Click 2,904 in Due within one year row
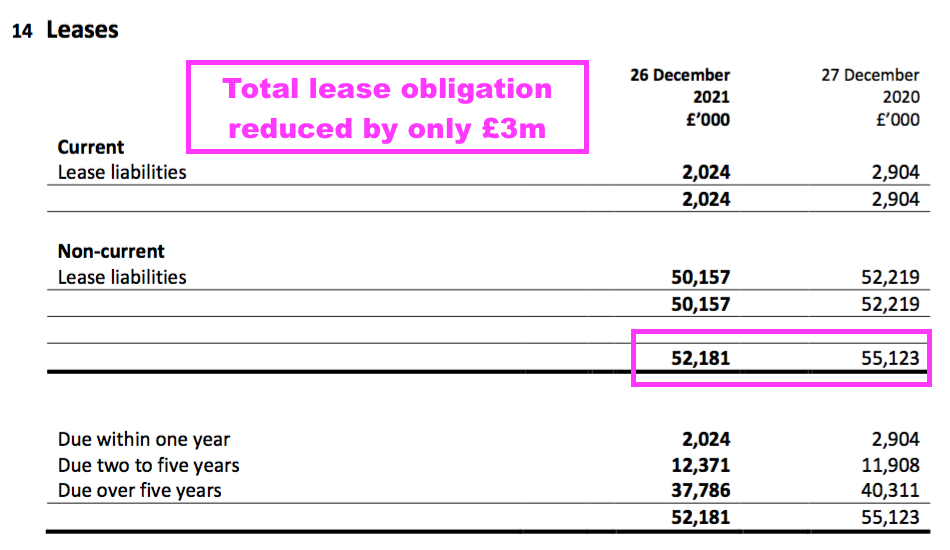 click(895, 439)
